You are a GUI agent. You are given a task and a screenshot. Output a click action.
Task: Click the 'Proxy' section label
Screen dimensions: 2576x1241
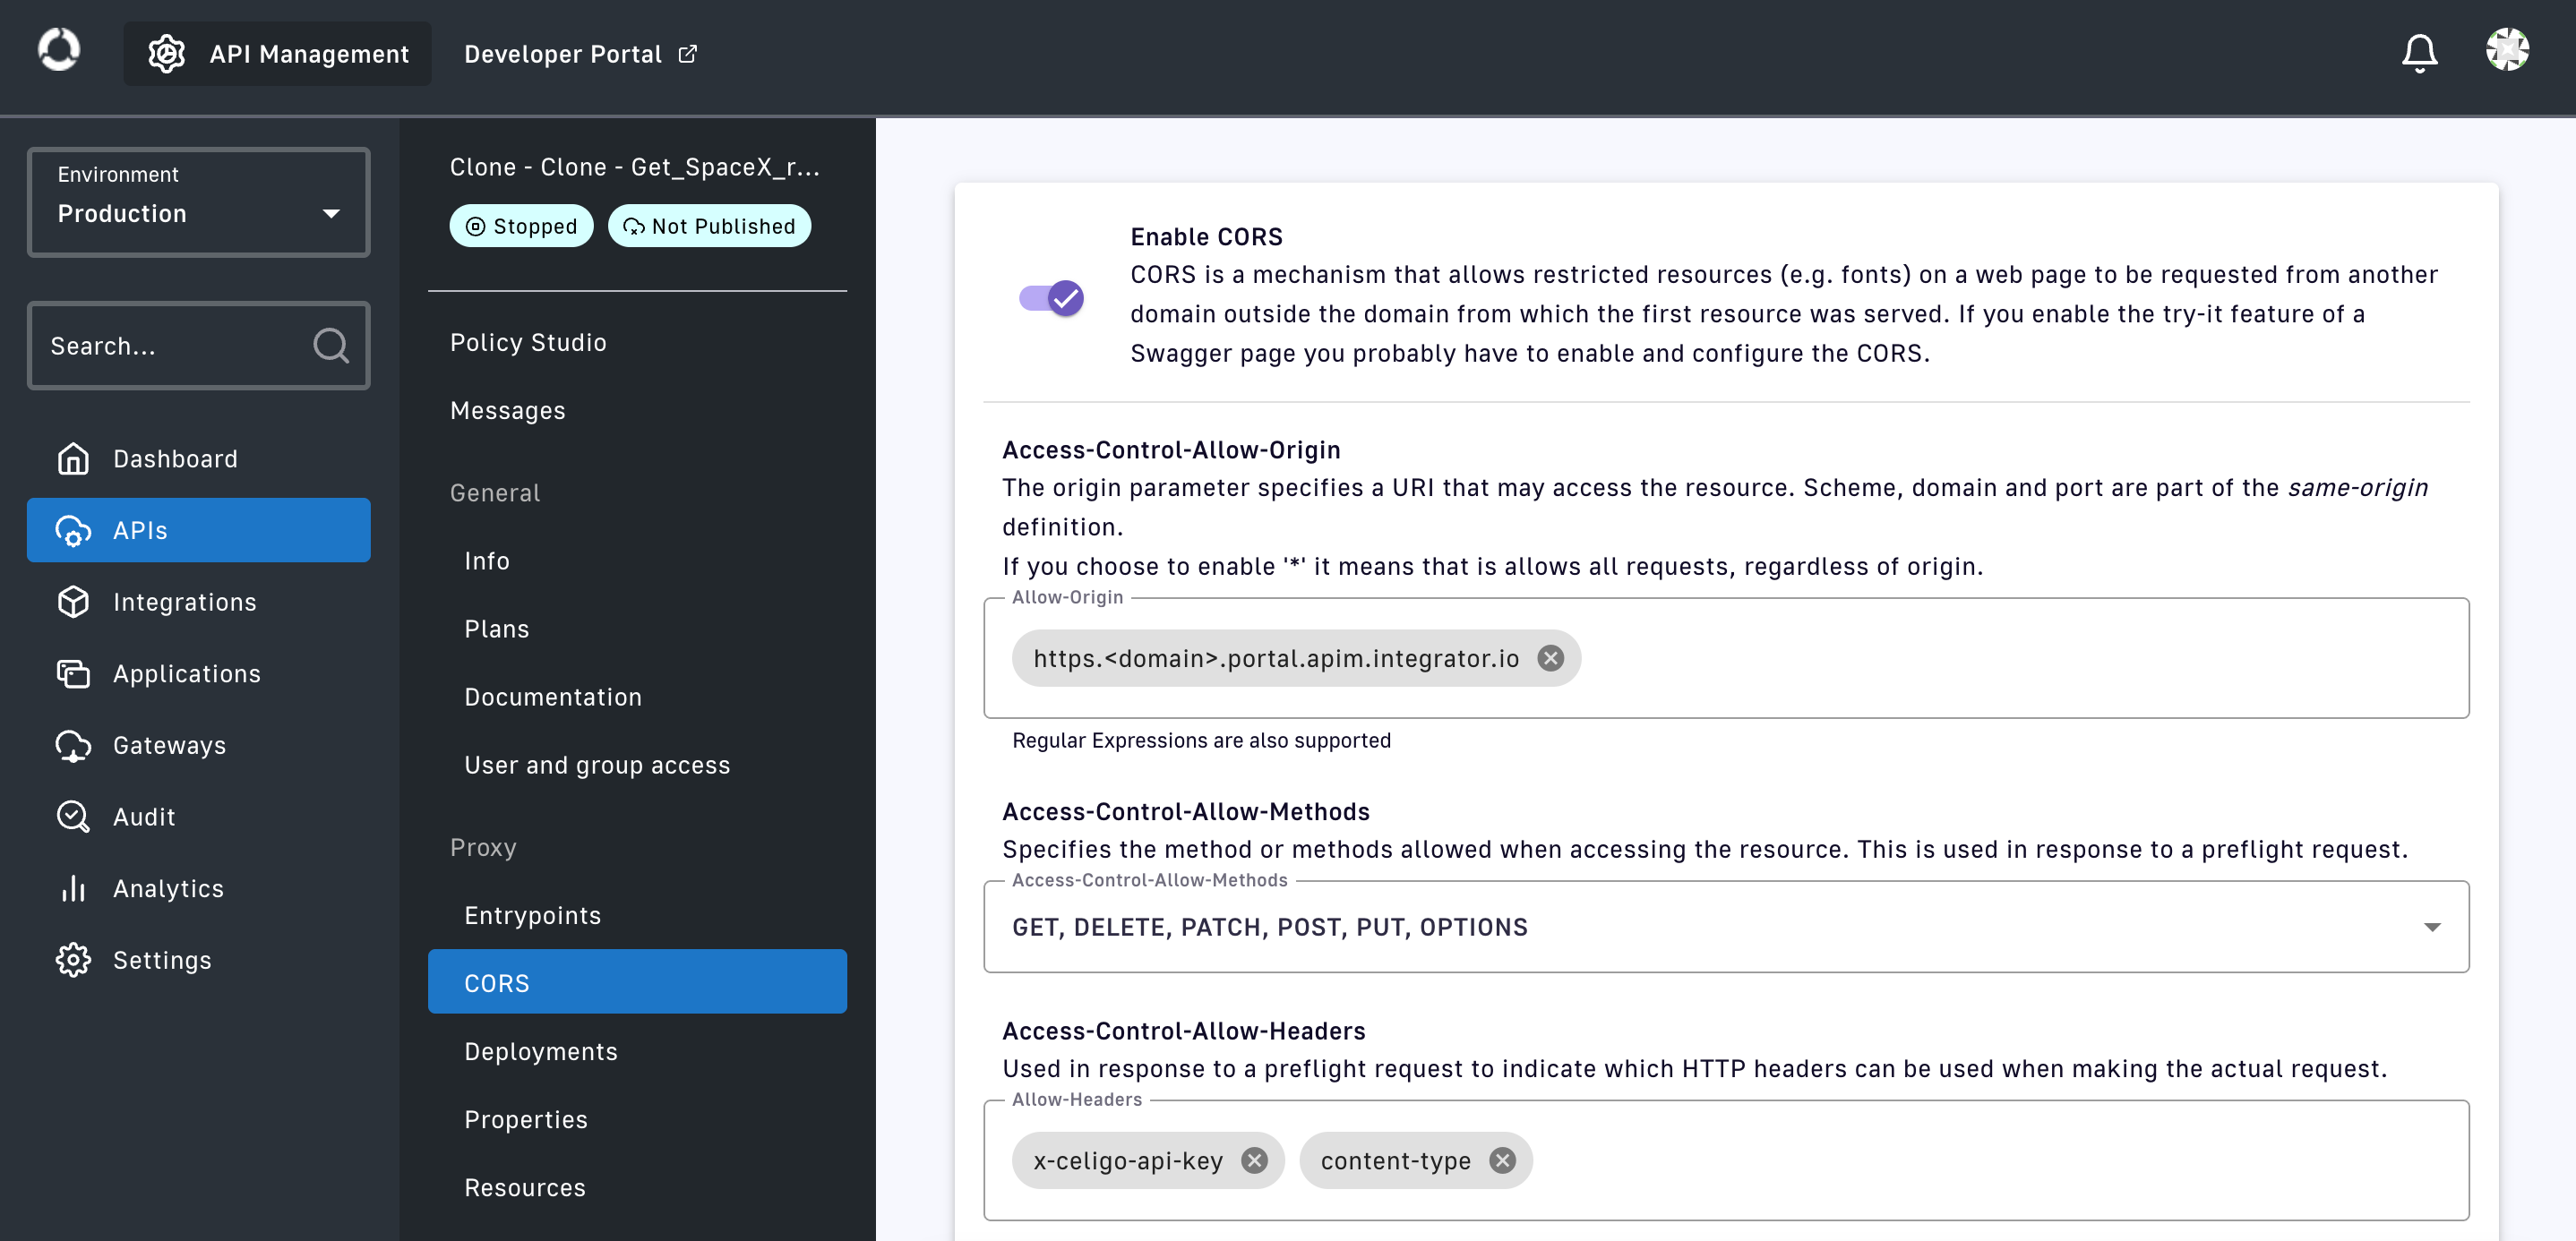coord(483,847)
